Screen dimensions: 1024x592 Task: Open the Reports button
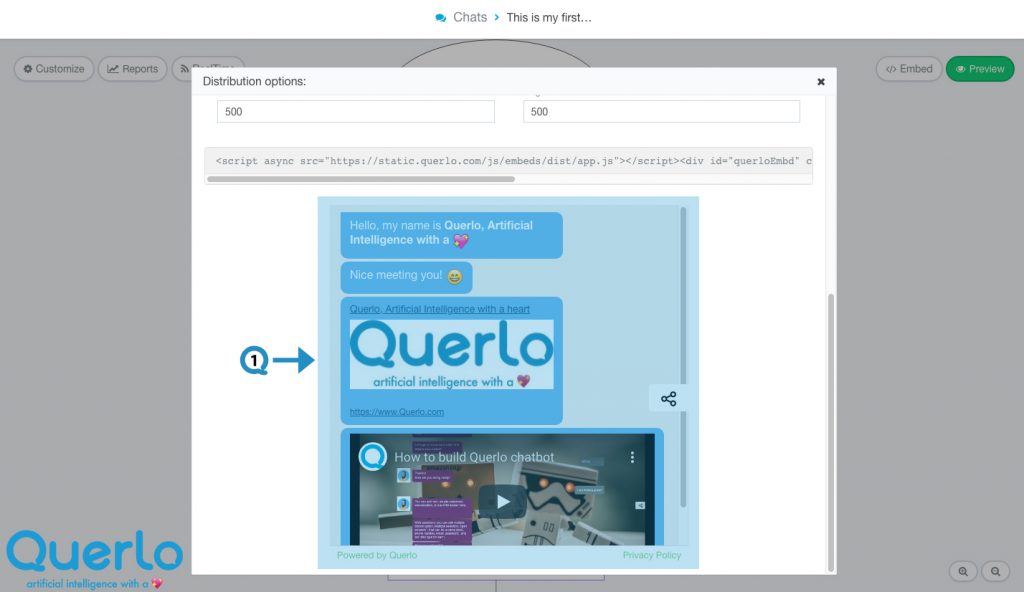(x=133, y=69)
